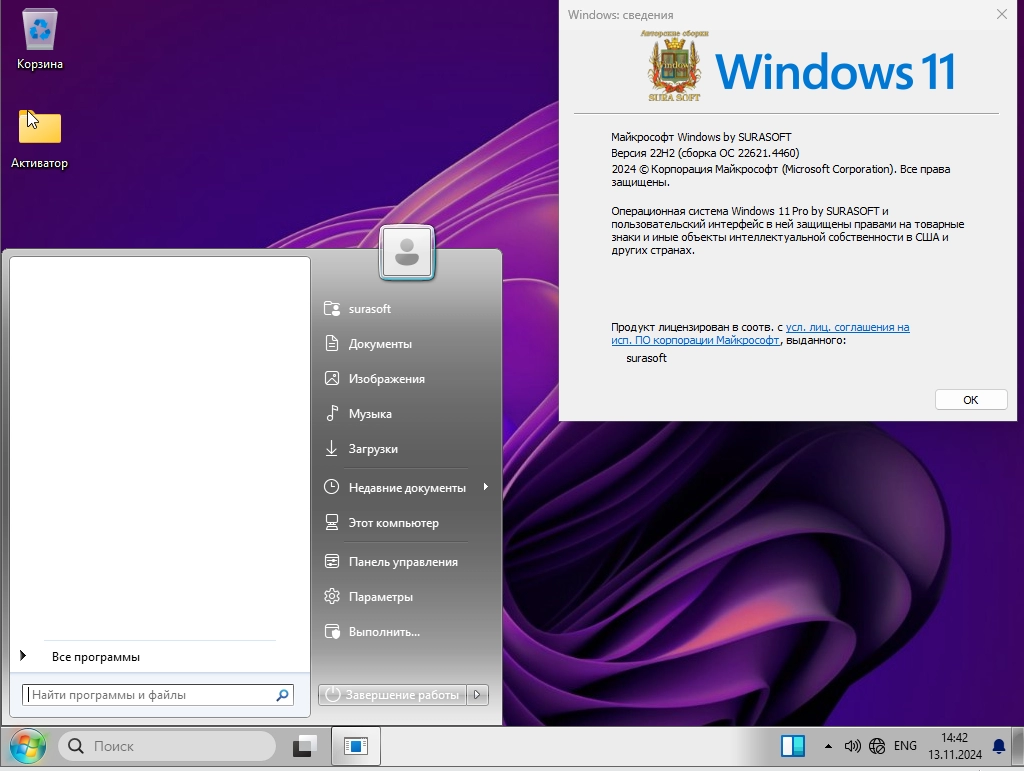Image resolution: width=1024 pixels, height=771 pixels.
Task: Show hidden tray icons arrow
Action: pos(828,746)
